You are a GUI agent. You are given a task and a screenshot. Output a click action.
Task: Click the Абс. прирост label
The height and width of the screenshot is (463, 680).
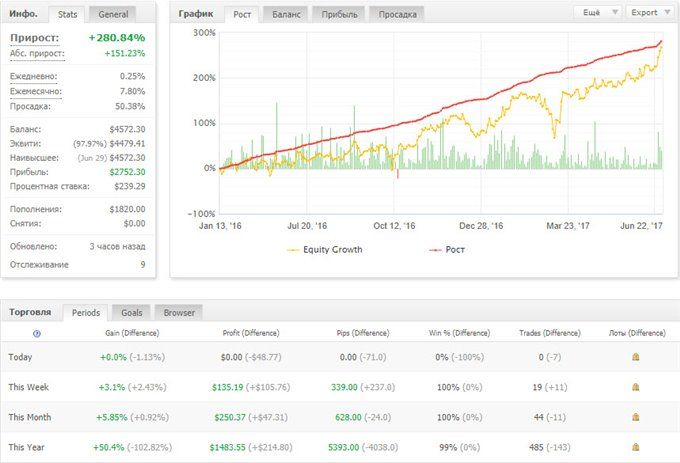[x=37, y=54]
